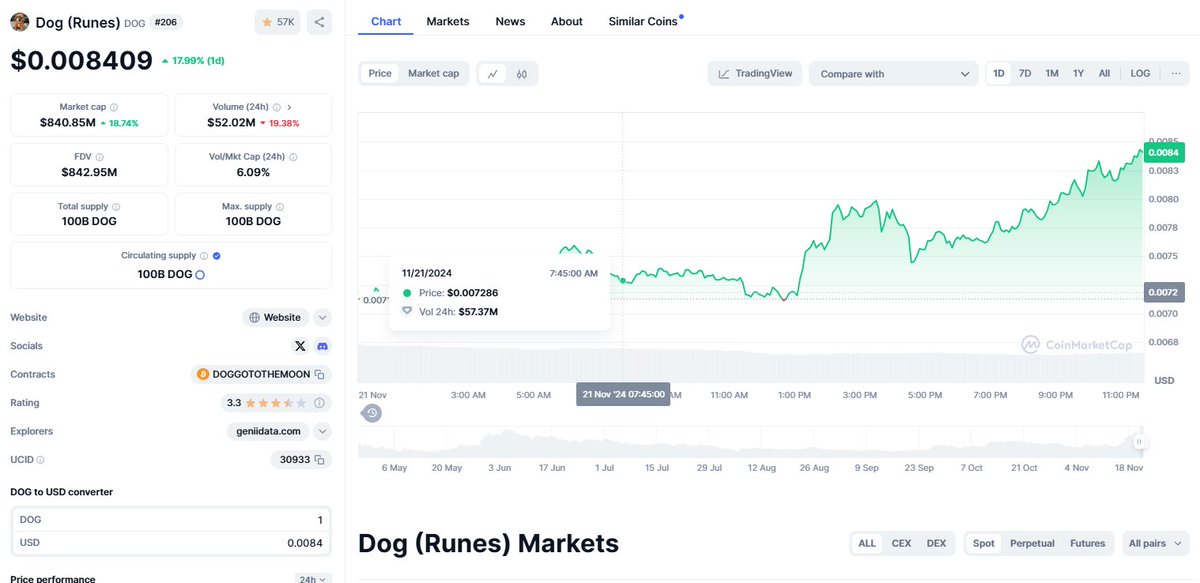This screenshot has width=1200, height=583.
Task: Filter markets by DEX
Action: 936,543
